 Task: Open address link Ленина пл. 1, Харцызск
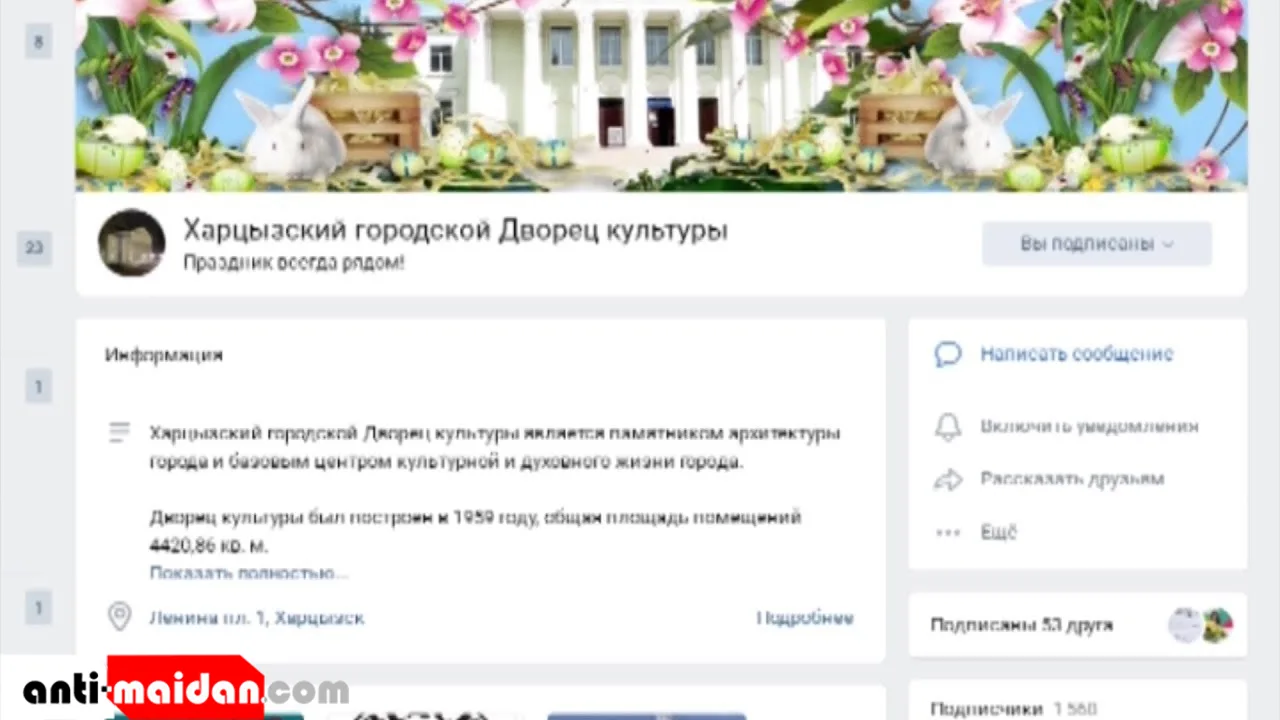(257, 618)
